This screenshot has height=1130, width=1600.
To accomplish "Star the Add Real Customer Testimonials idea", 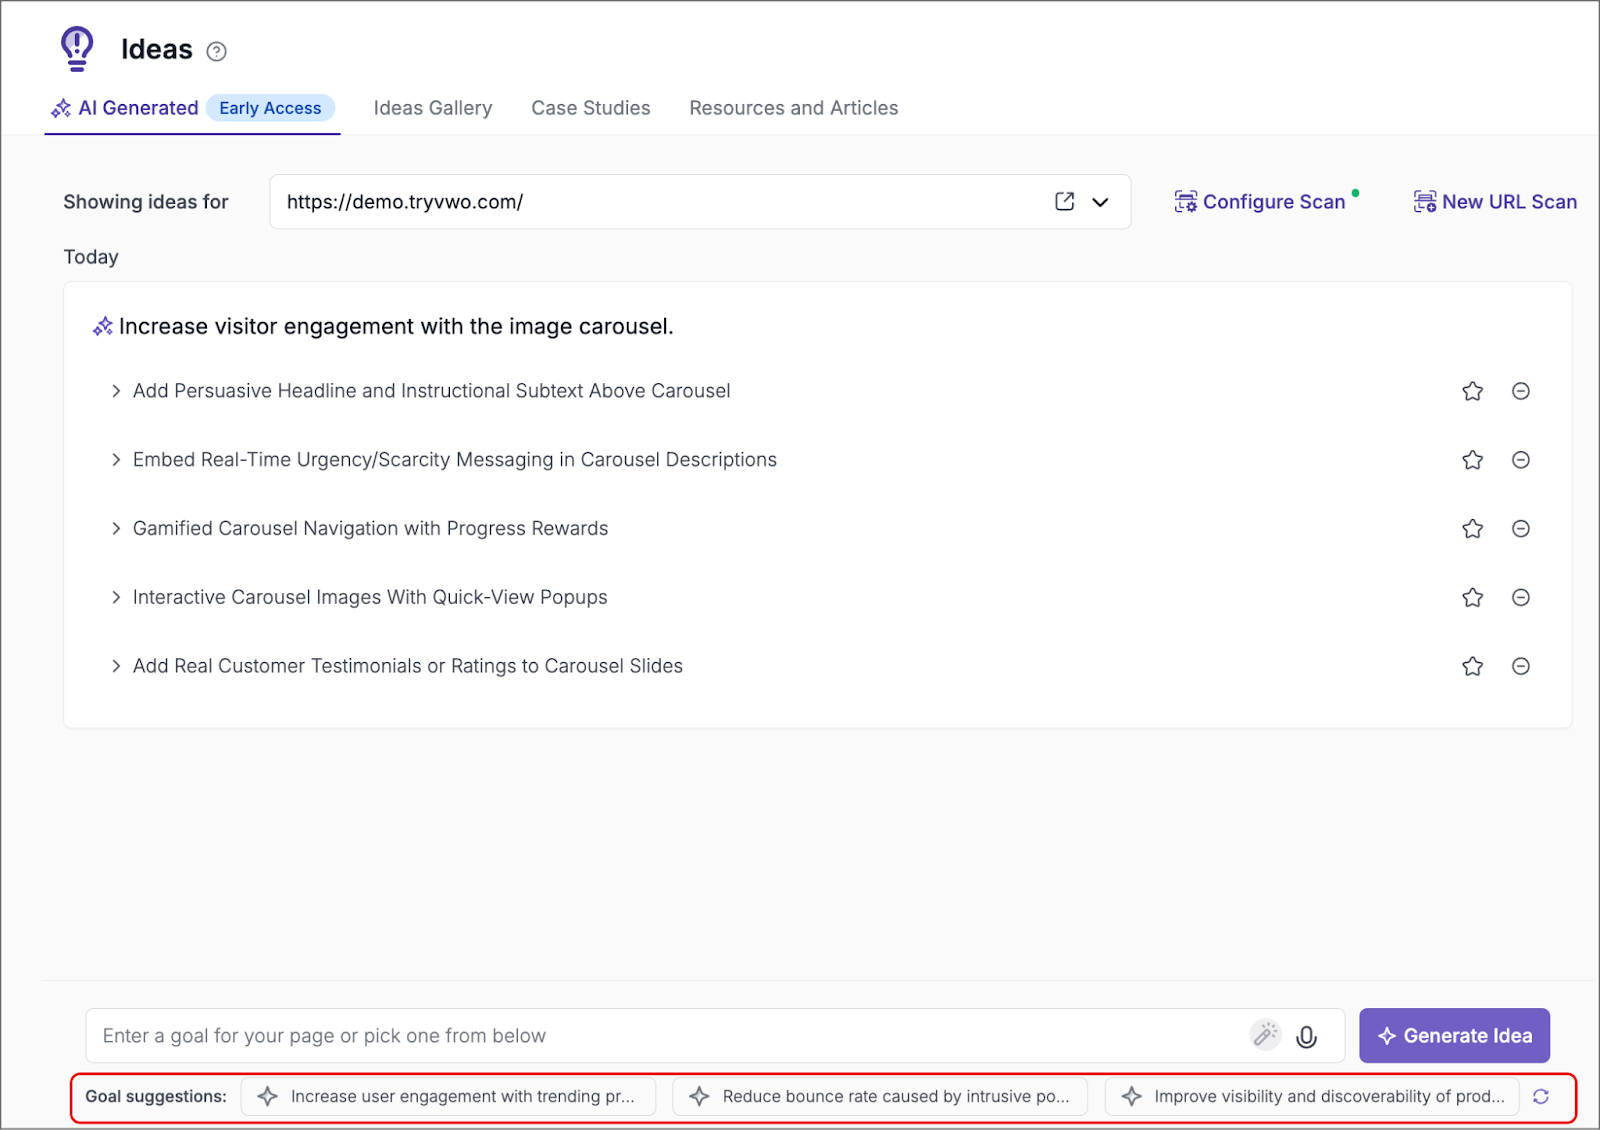I will coord(1472,666).
